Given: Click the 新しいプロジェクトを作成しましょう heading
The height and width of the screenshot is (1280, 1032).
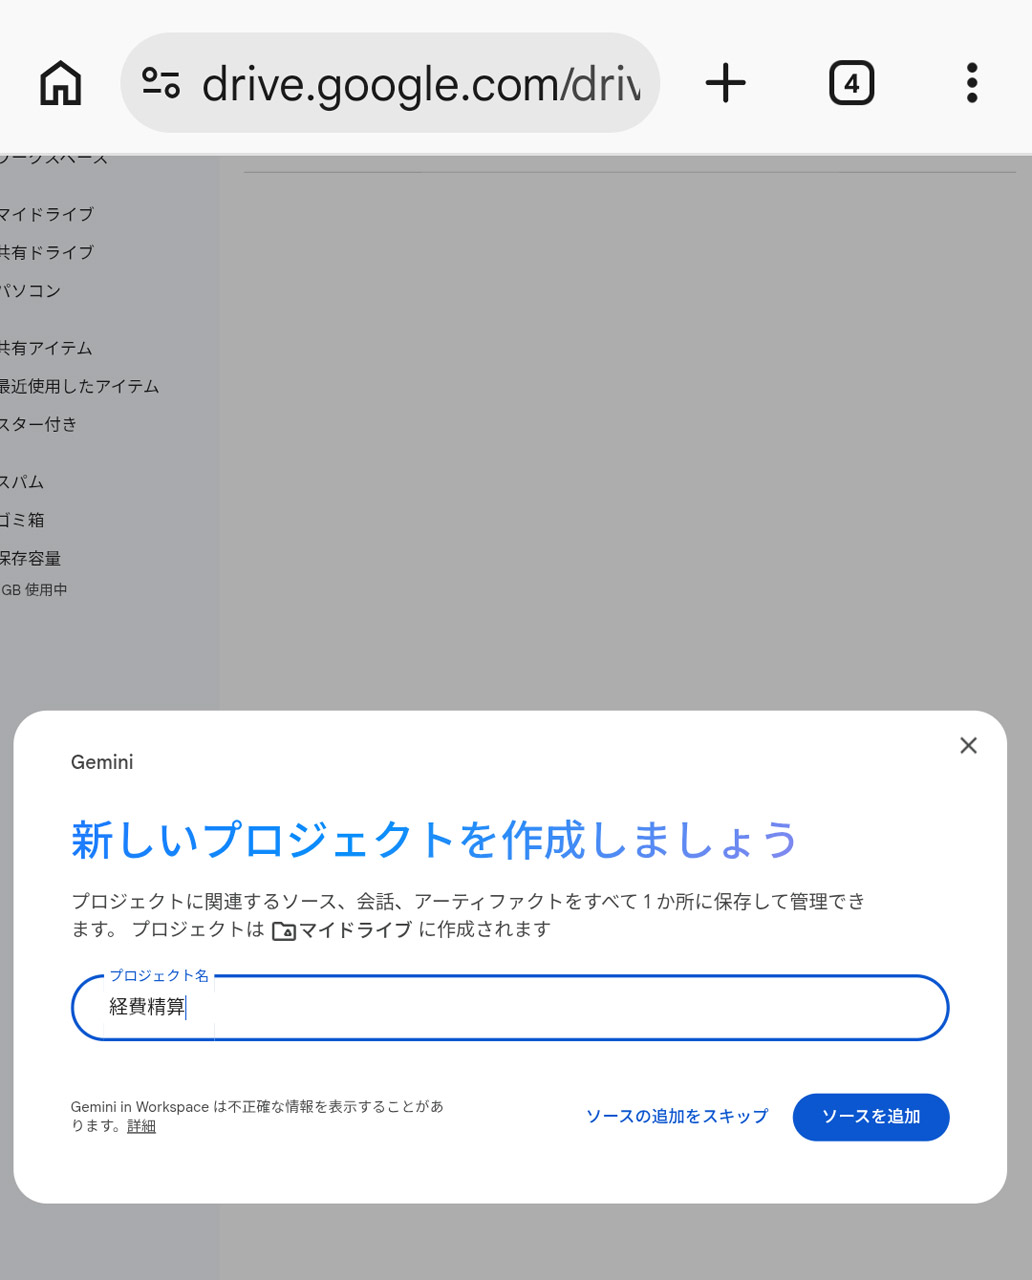Looking at the screenshot, I should [x=435, y=839].
